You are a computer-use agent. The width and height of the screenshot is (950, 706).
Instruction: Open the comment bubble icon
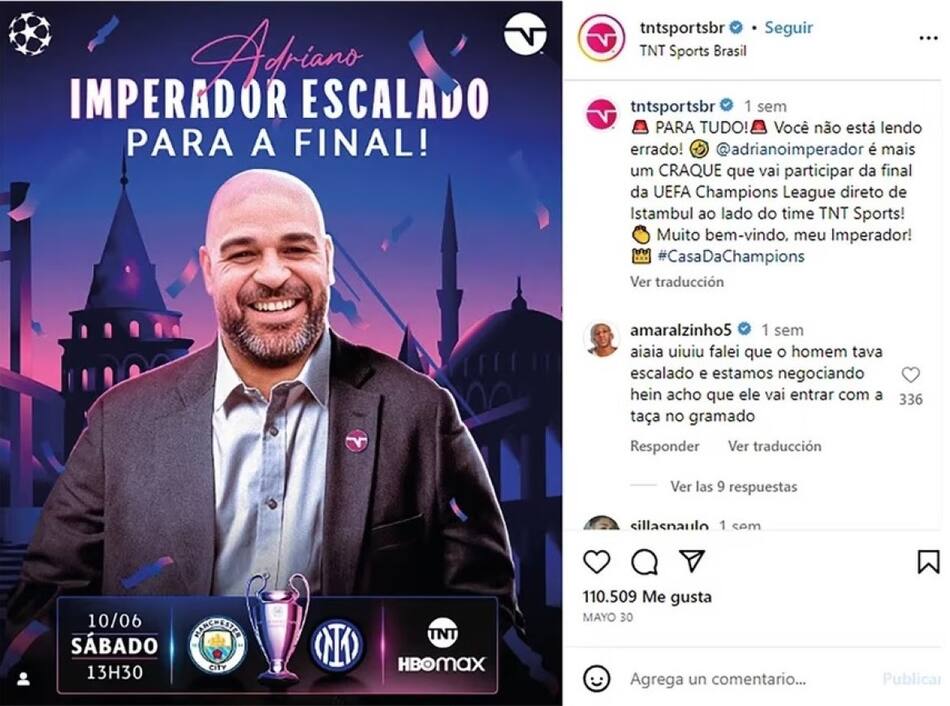(x=644, y=562)
